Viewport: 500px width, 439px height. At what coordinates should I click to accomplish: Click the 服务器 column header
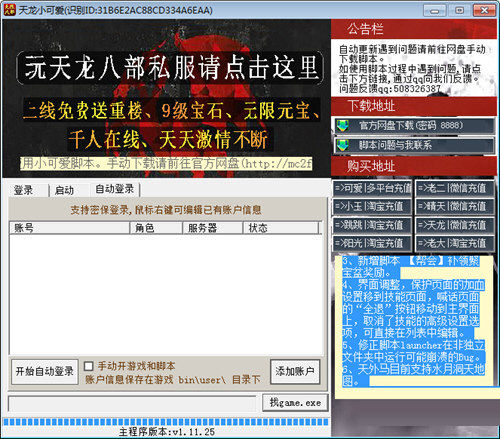213,228
